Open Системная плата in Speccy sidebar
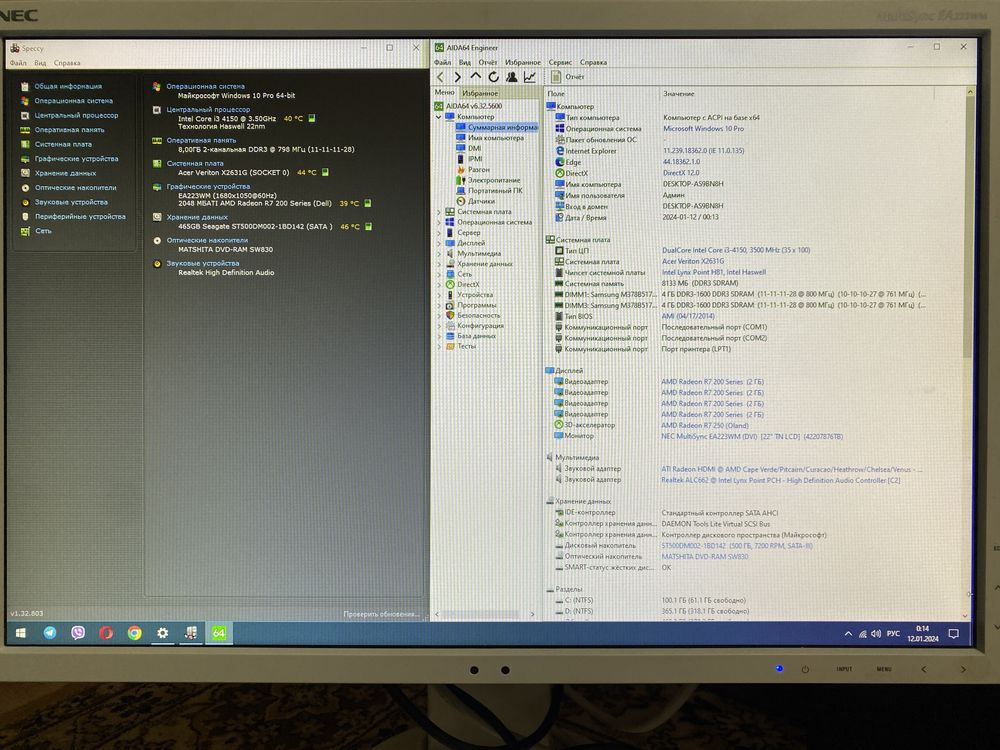The image size is (1000, 750). (x=56, y=145)
